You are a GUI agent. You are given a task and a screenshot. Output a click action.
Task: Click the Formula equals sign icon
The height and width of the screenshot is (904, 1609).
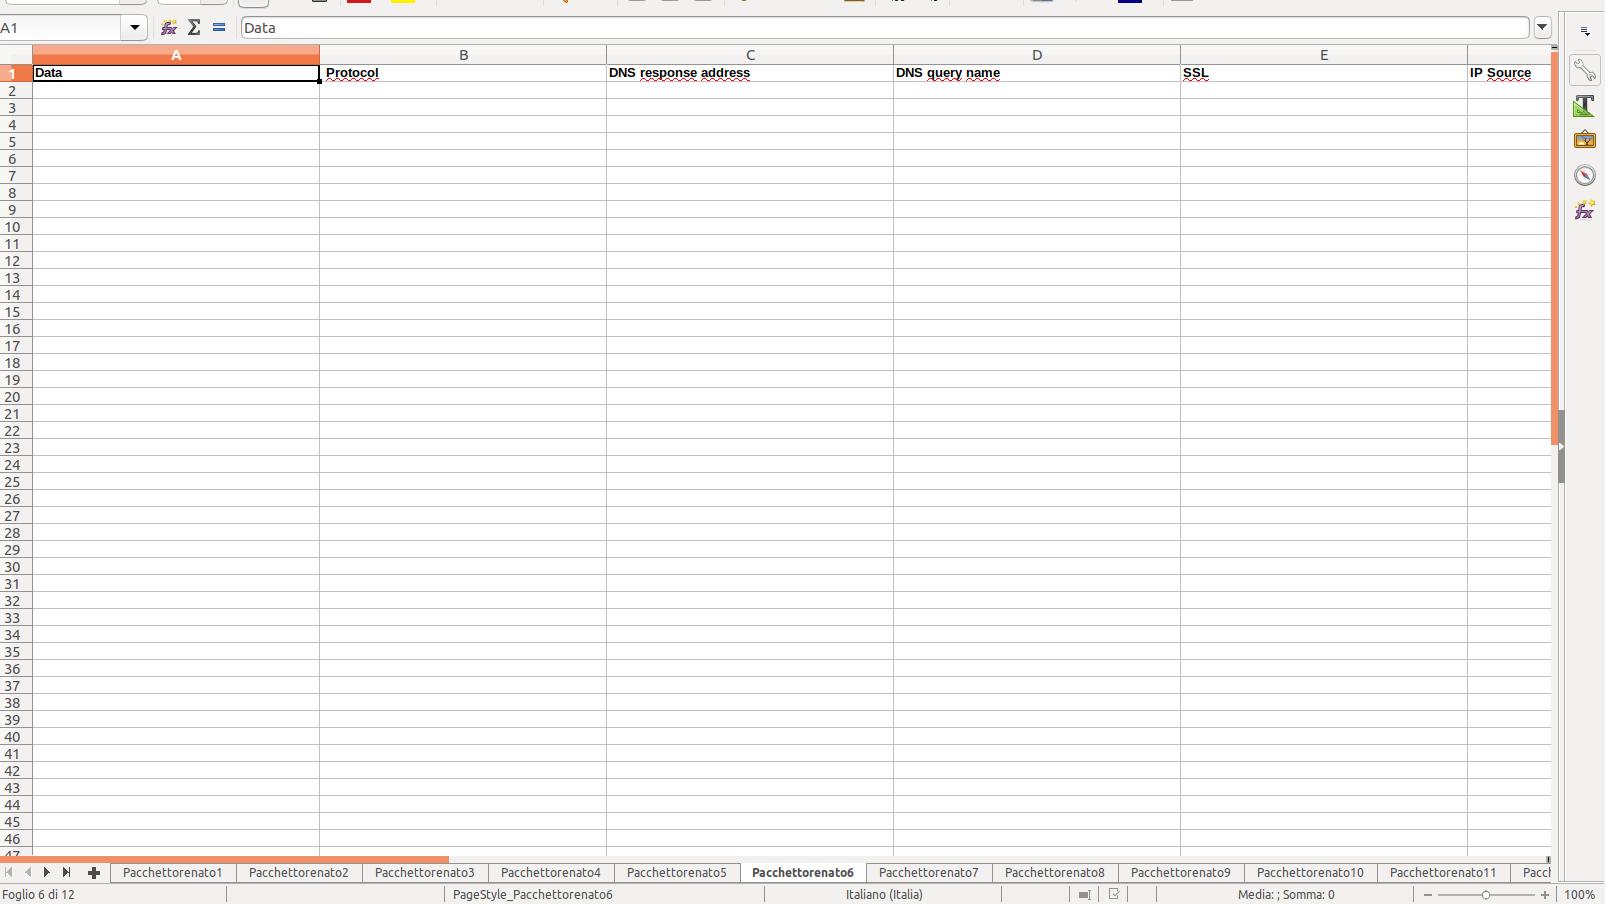point(219,28)
